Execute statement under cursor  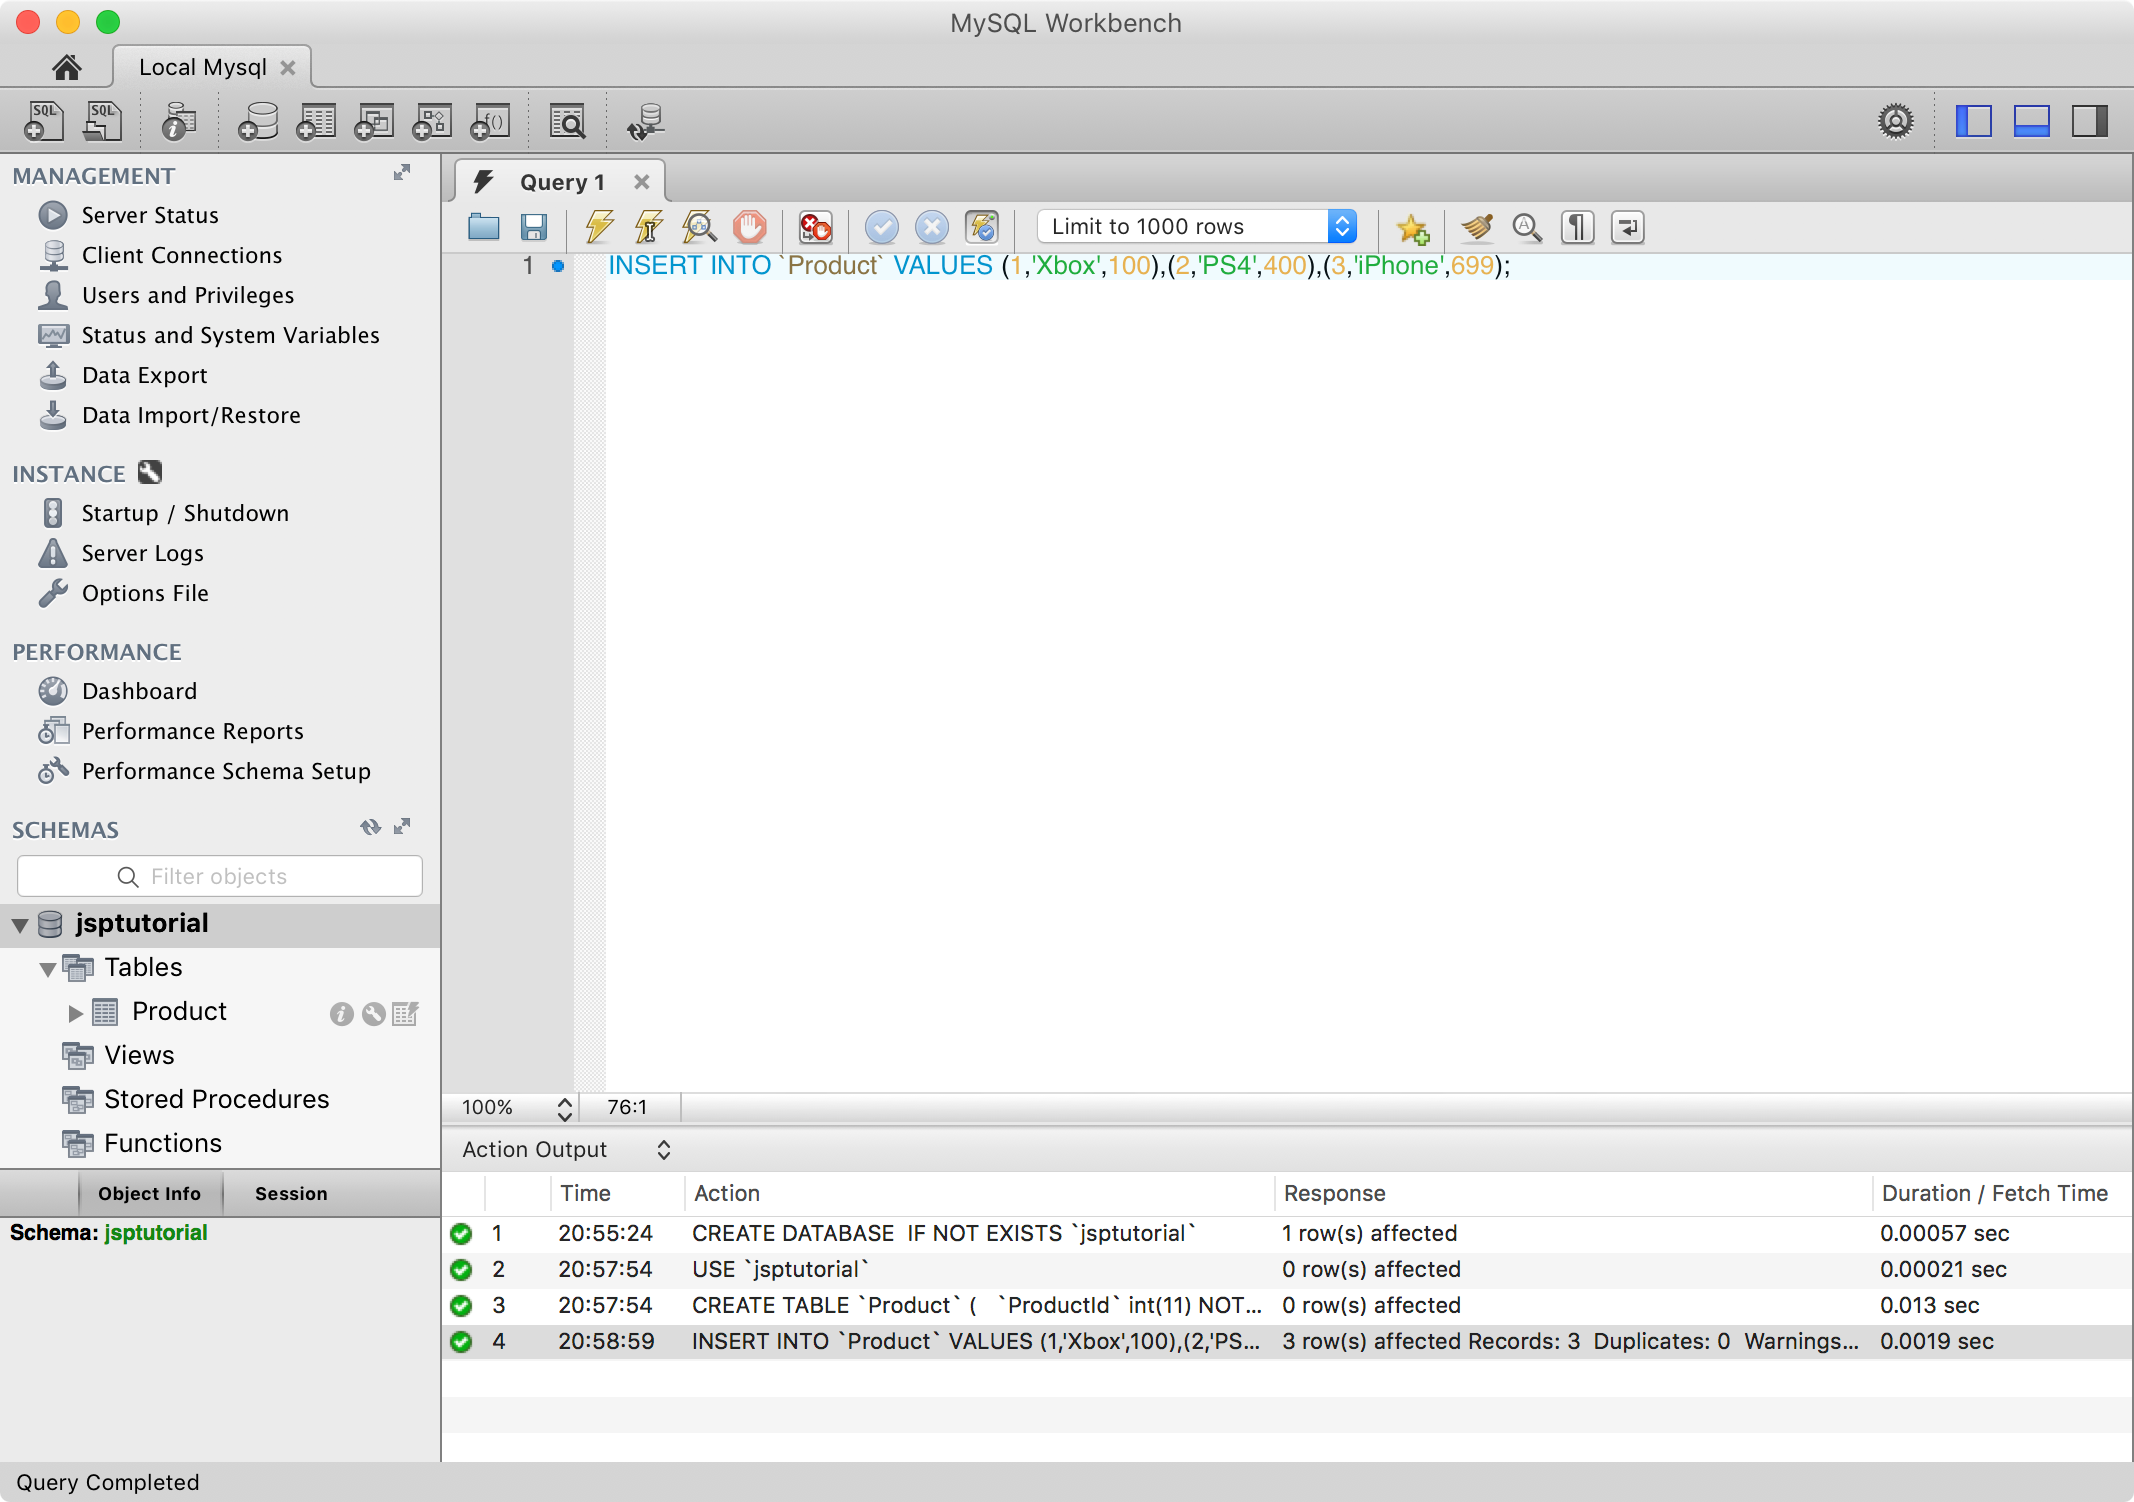(x=649, y=227)
